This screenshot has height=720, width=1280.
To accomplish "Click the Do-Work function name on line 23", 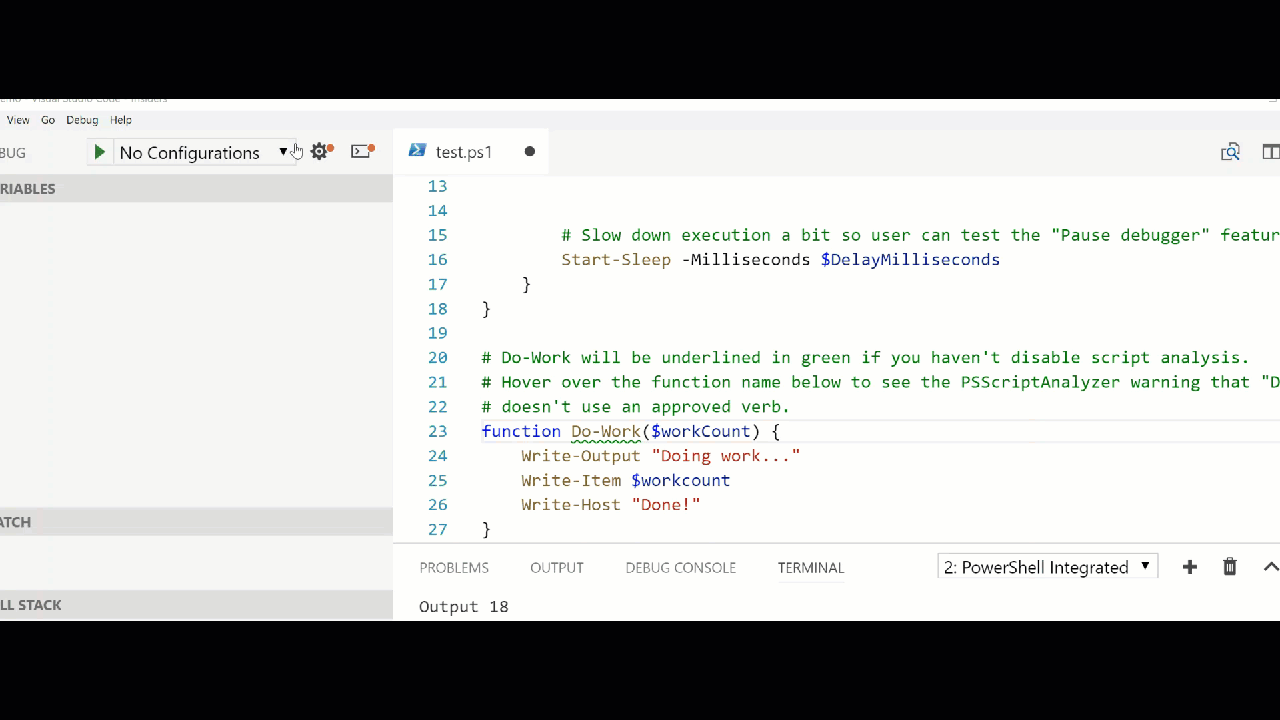I will click(x=606, y=431).
